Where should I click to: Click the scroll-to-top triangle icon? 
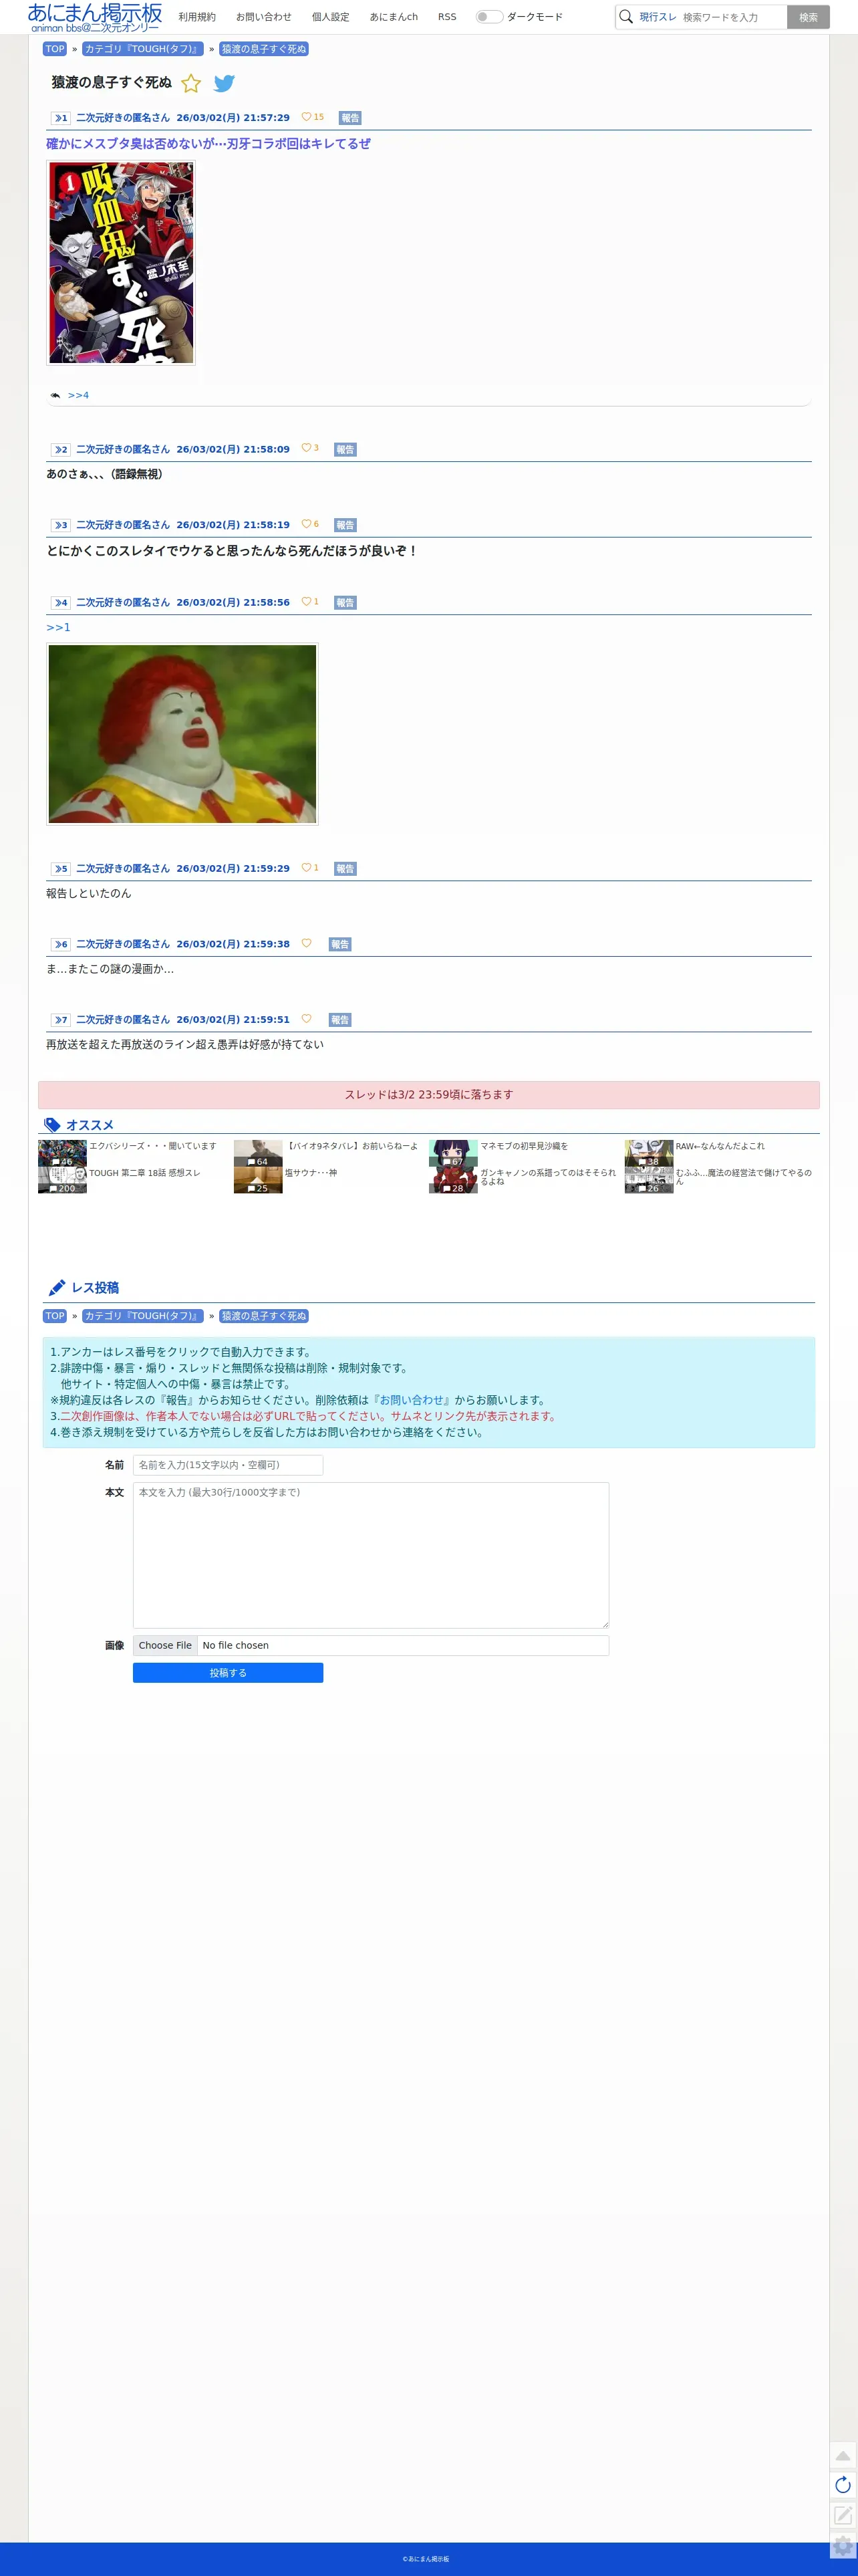pyautogui.click(x=843, y=2455)
